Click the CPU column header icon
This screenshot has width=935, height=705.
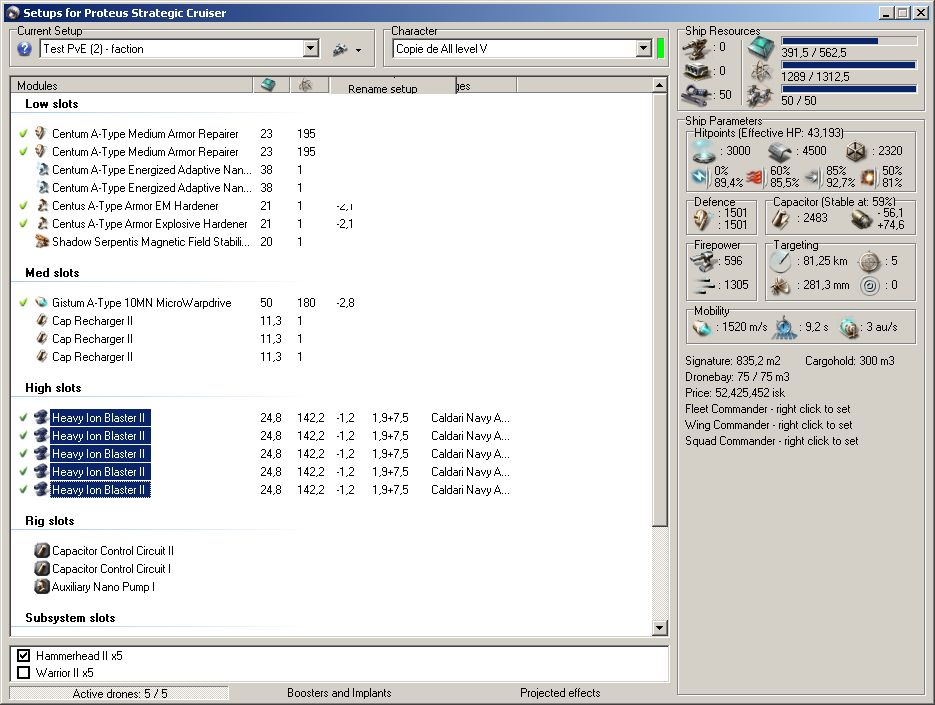(268, 86)
